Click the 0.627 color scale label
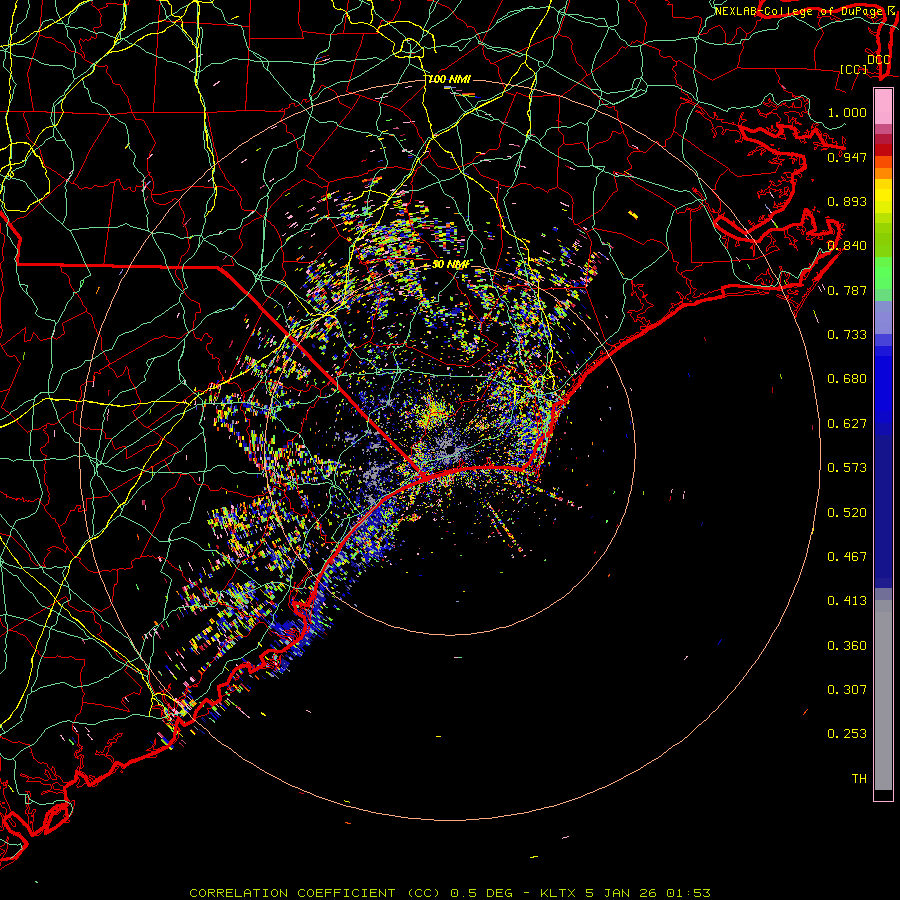This screenshot has width=900, height=900. tap(847, 424)
